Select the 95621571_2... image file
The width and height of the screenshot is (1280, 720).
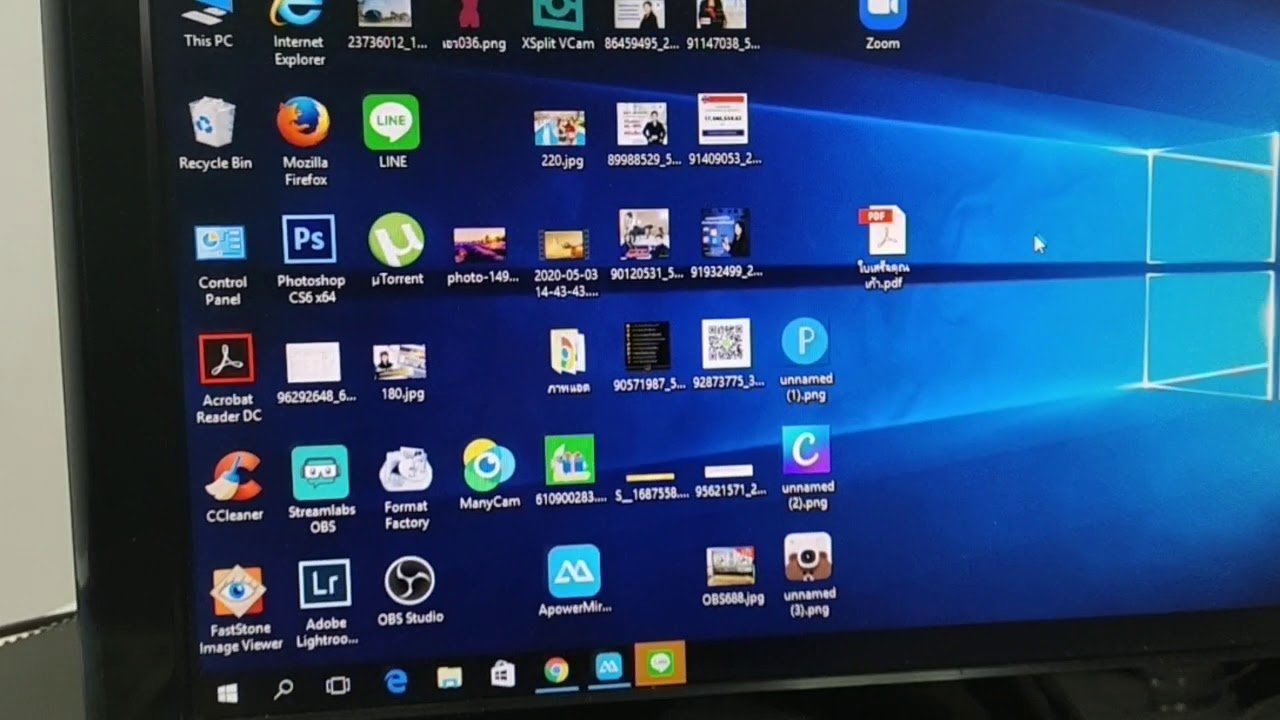click(730, 480)
